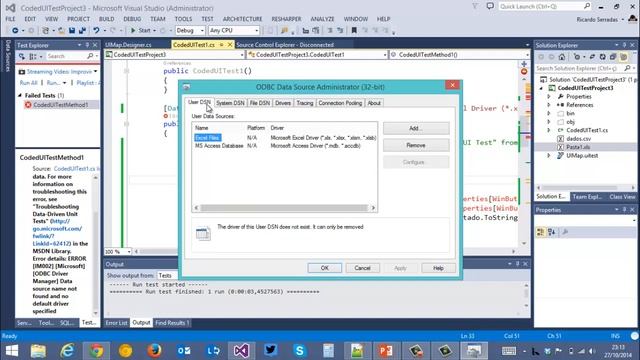Open Skype from the taskbar
This screenshot has height=360, width=640.
pos(299,351)
